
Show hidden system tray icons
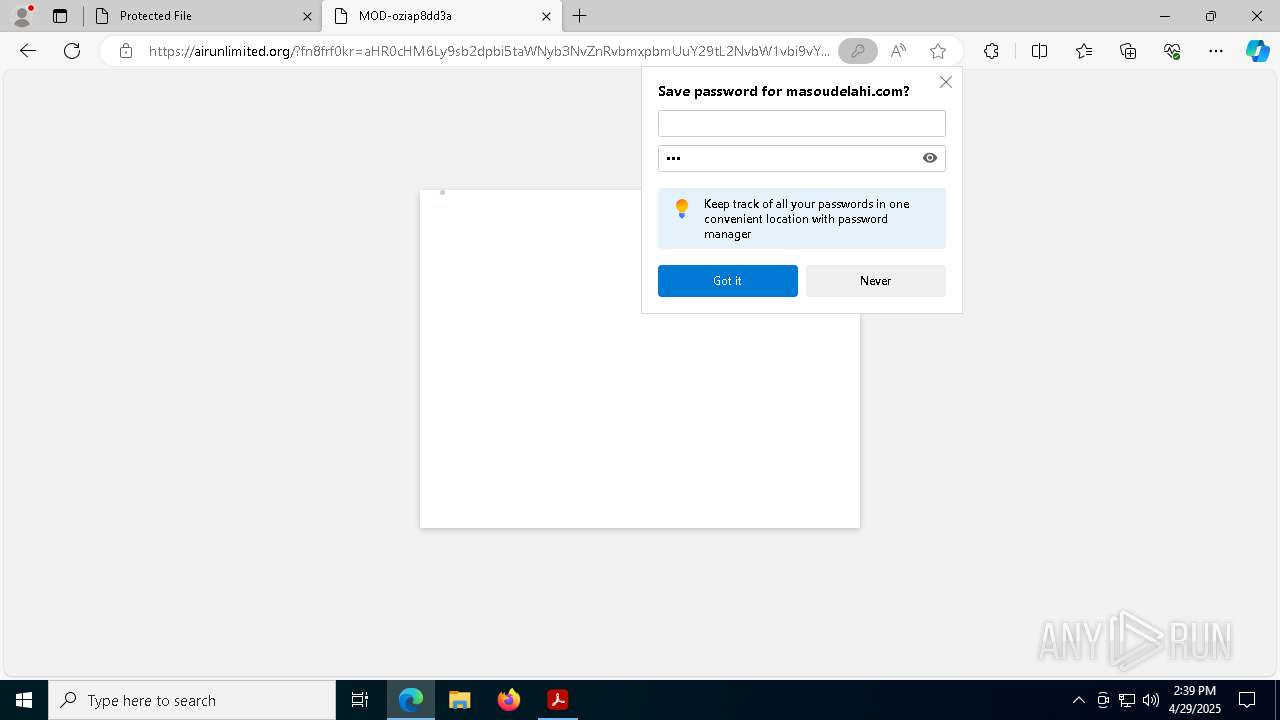[x=1078, y=700]
